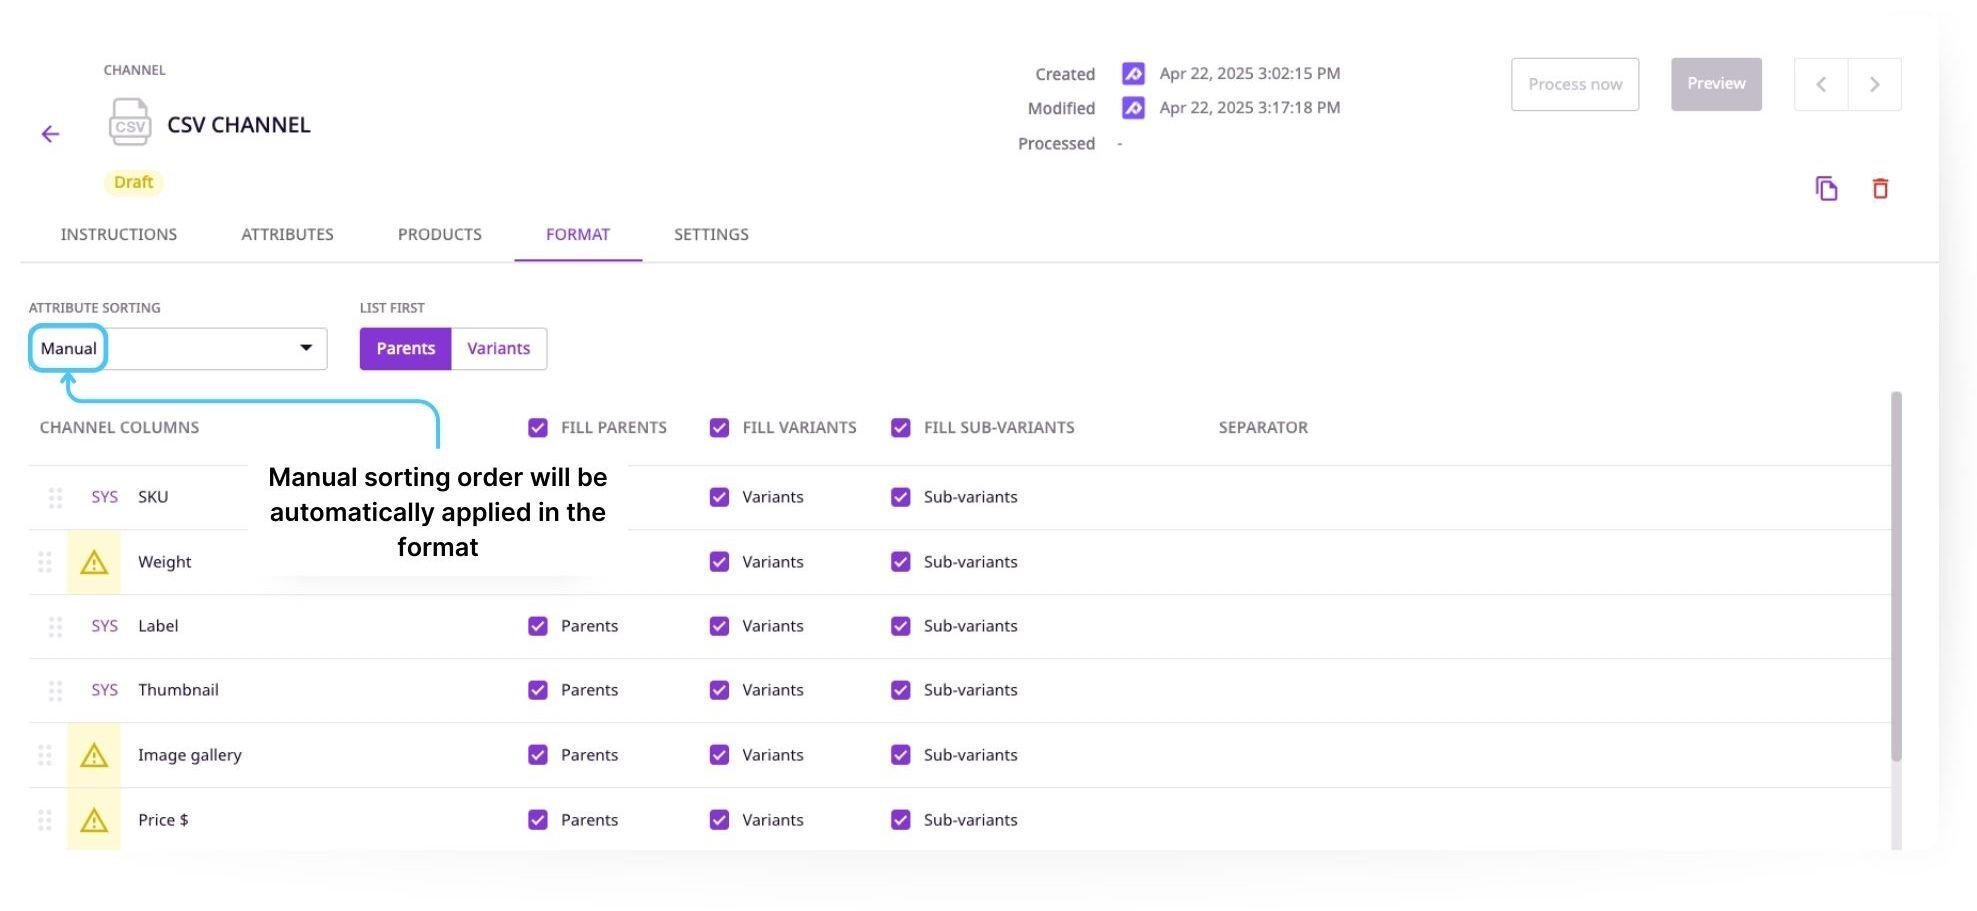The image size is (1977, 911).
Task: Click the Separator column header
Action: (1263, 428)
